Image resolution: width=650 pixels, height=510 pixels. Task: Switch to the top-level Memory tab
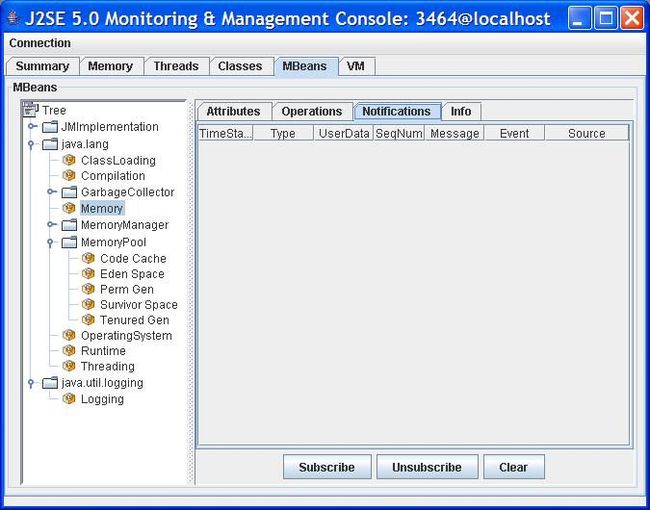(110, 66)
